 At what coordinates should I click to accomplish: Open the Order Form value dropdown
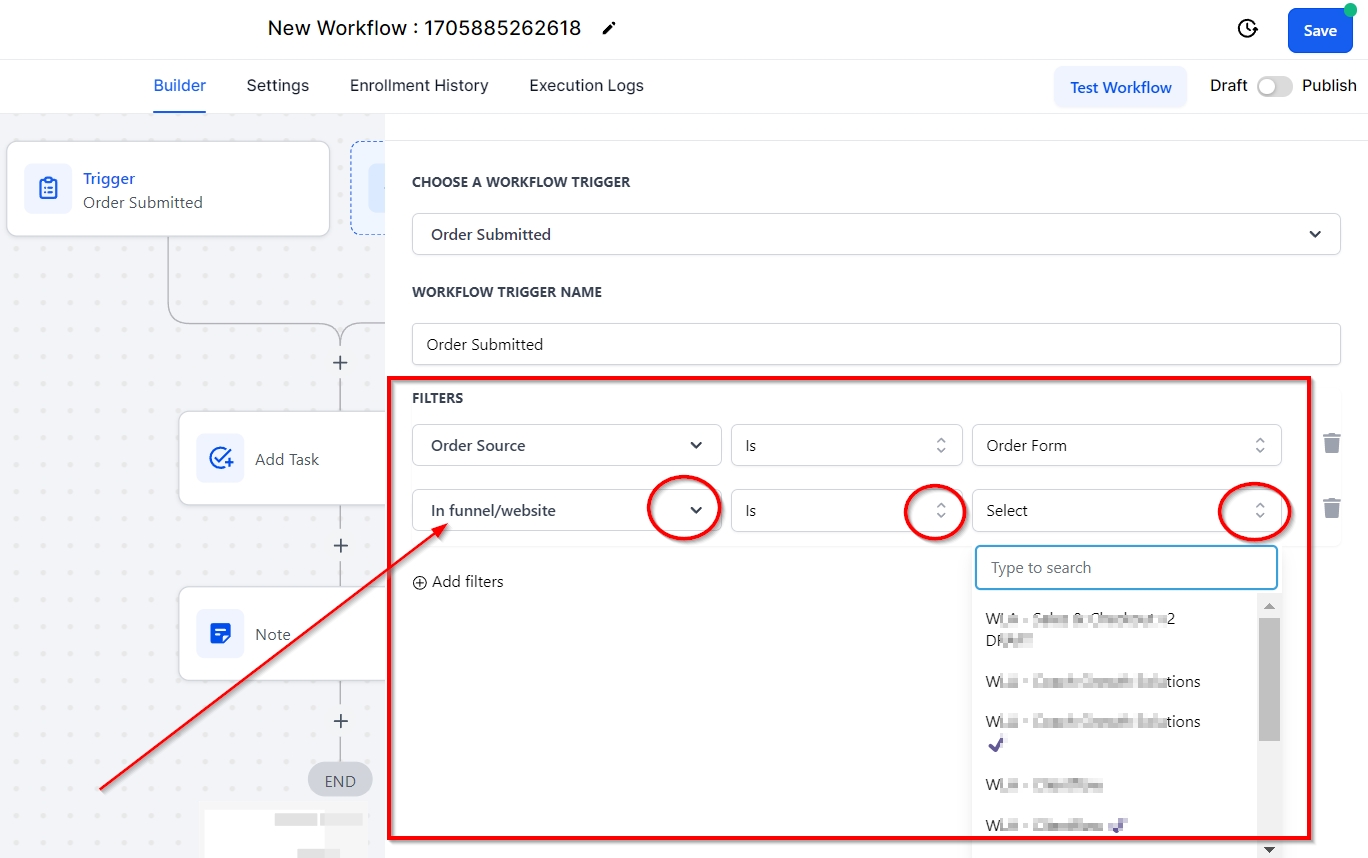pos(1126,445)
